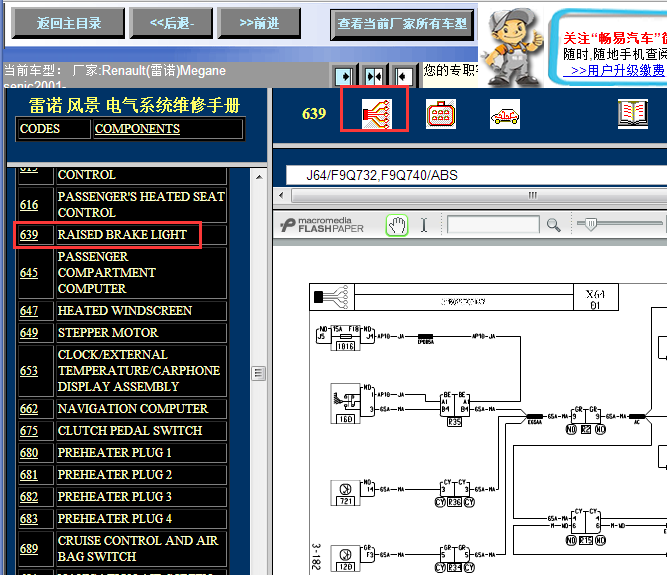Click the mechanic mascot image
Screen dimensions: 667x575
tap(512, 46)
